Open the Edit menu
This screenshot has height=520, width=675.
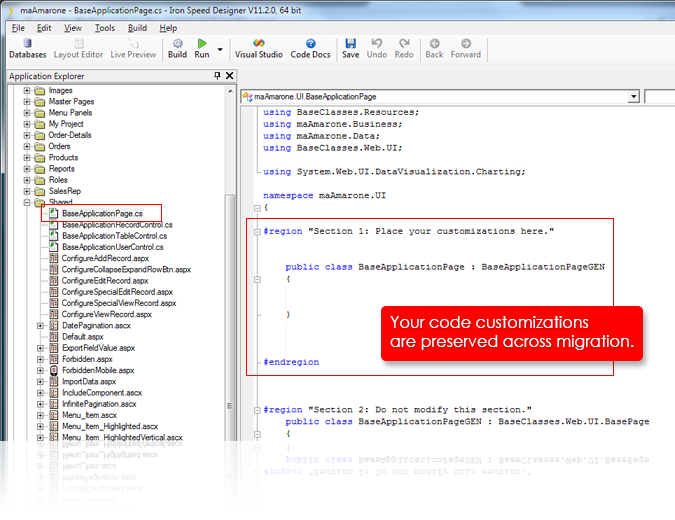(44, 28)
